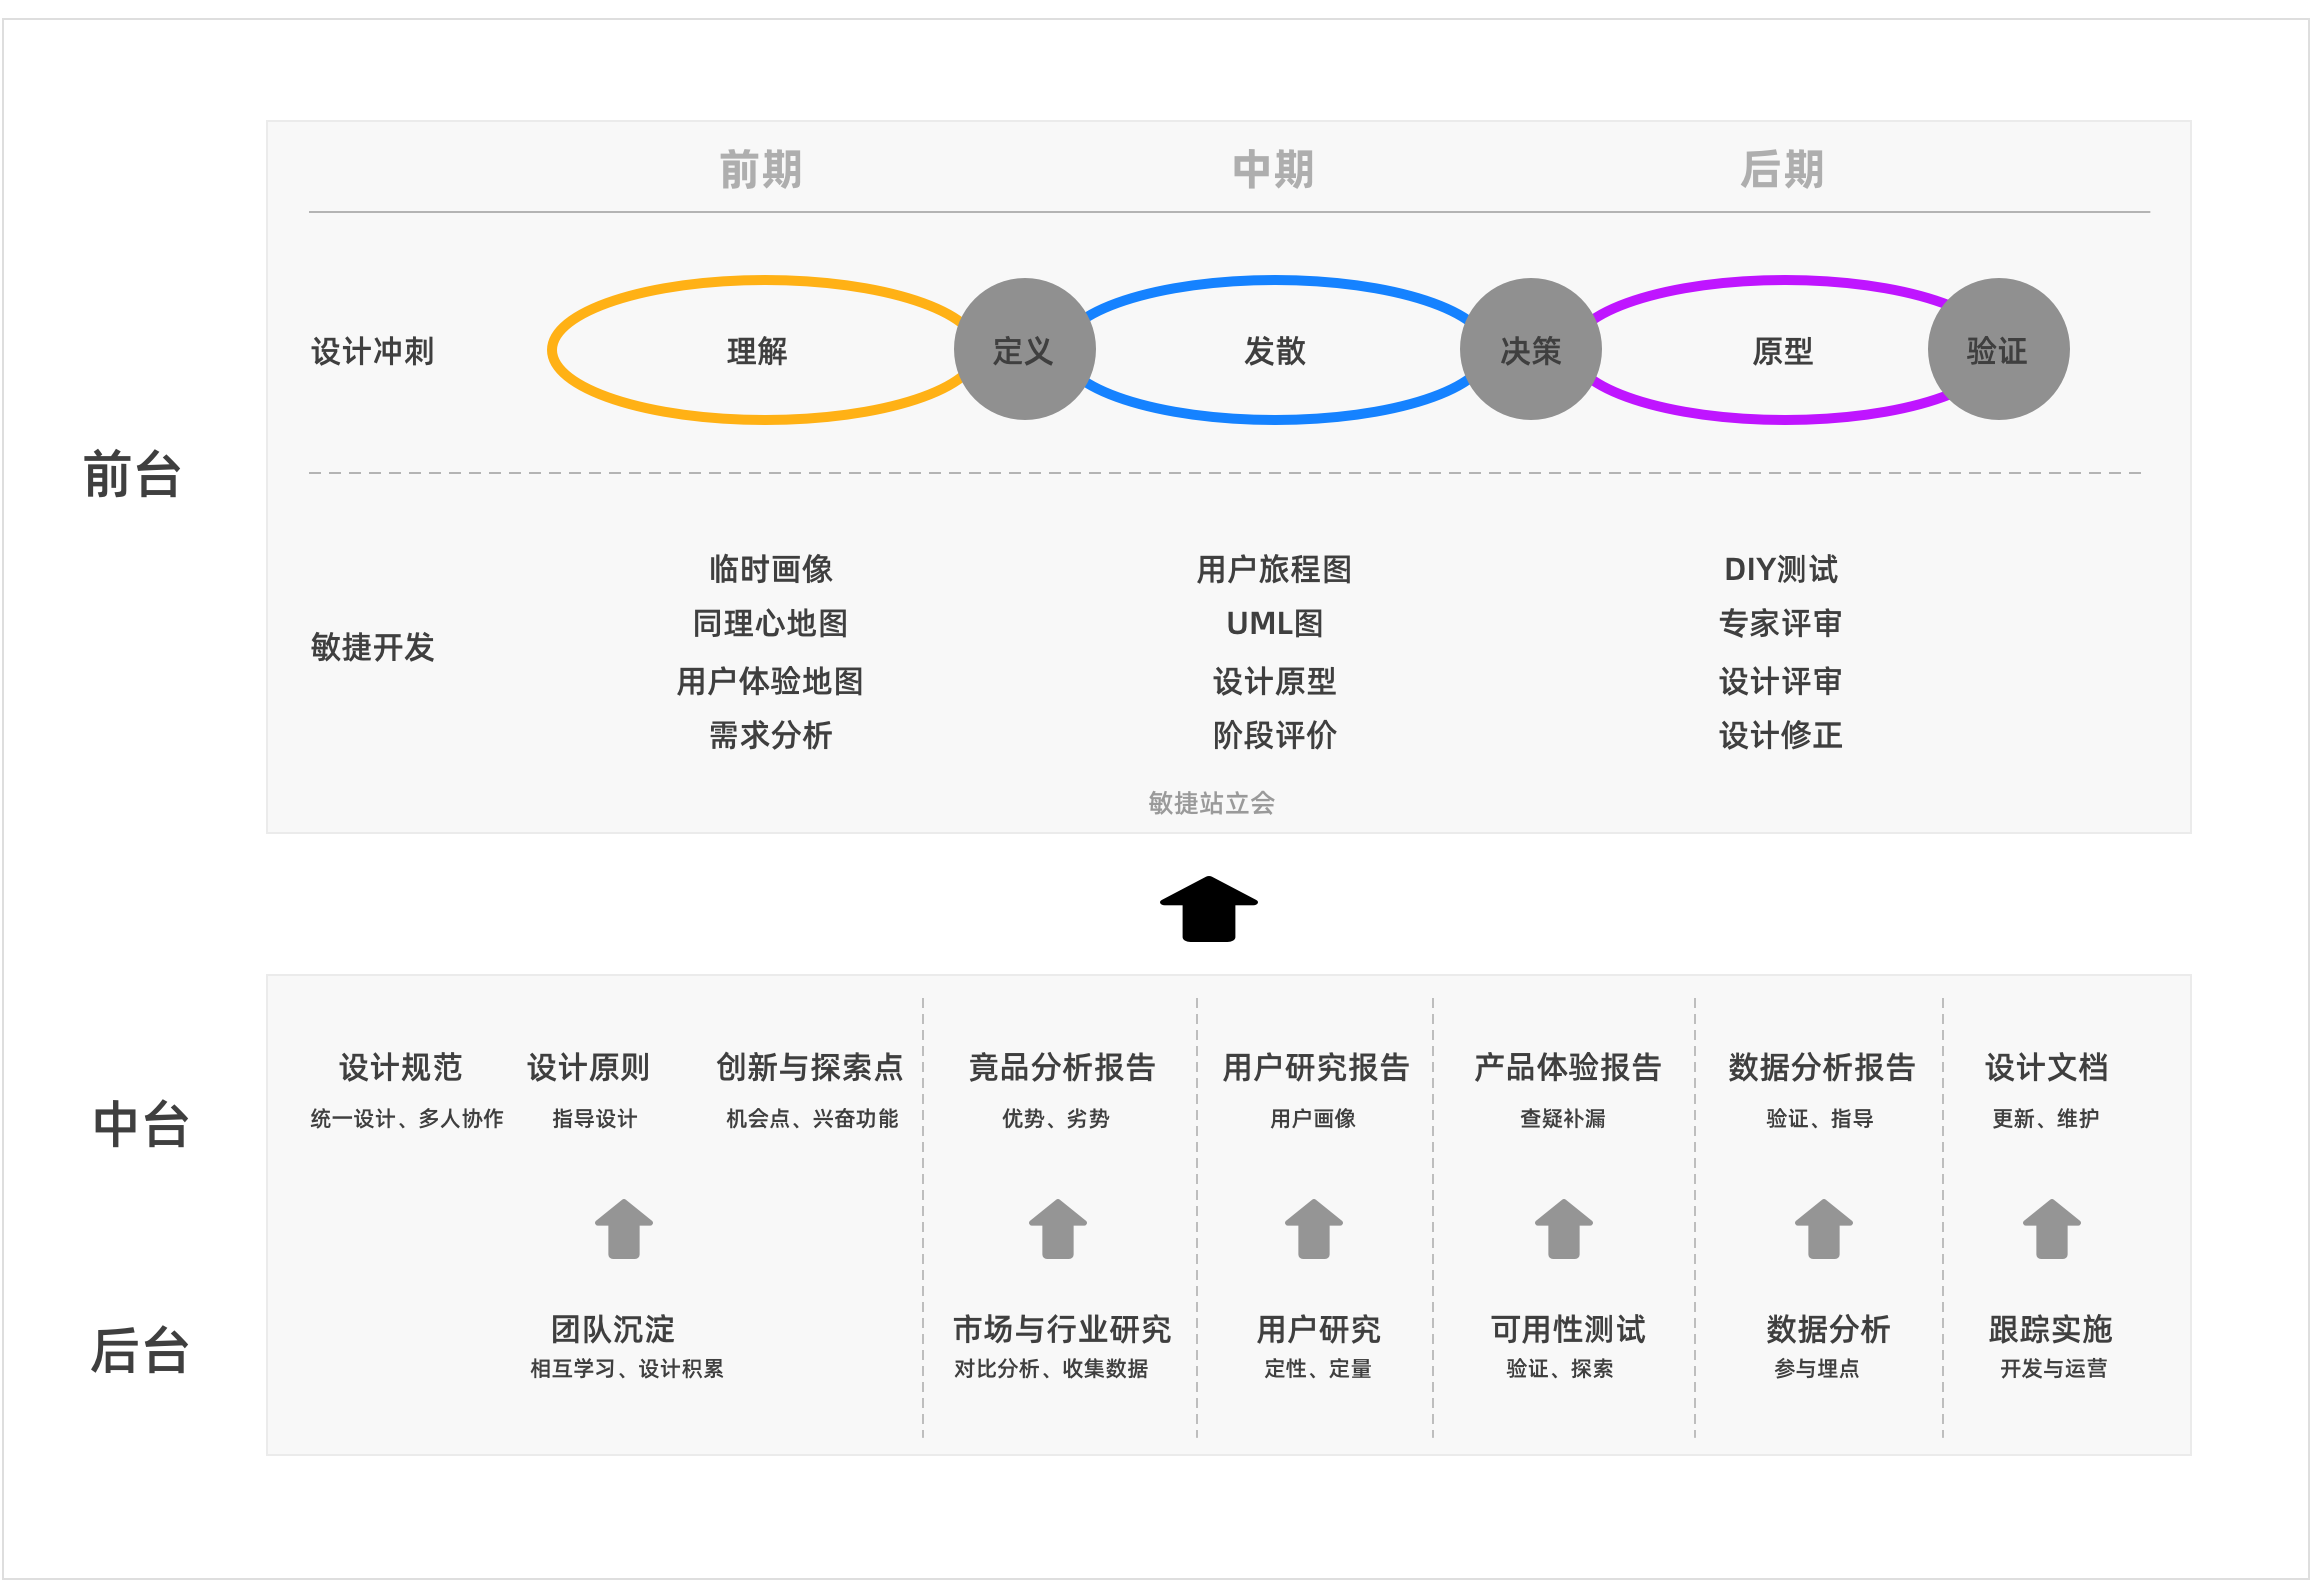2322x1588 pixels.
Task: Click the purple 原型 ellipse
Action: [1782, 351]
